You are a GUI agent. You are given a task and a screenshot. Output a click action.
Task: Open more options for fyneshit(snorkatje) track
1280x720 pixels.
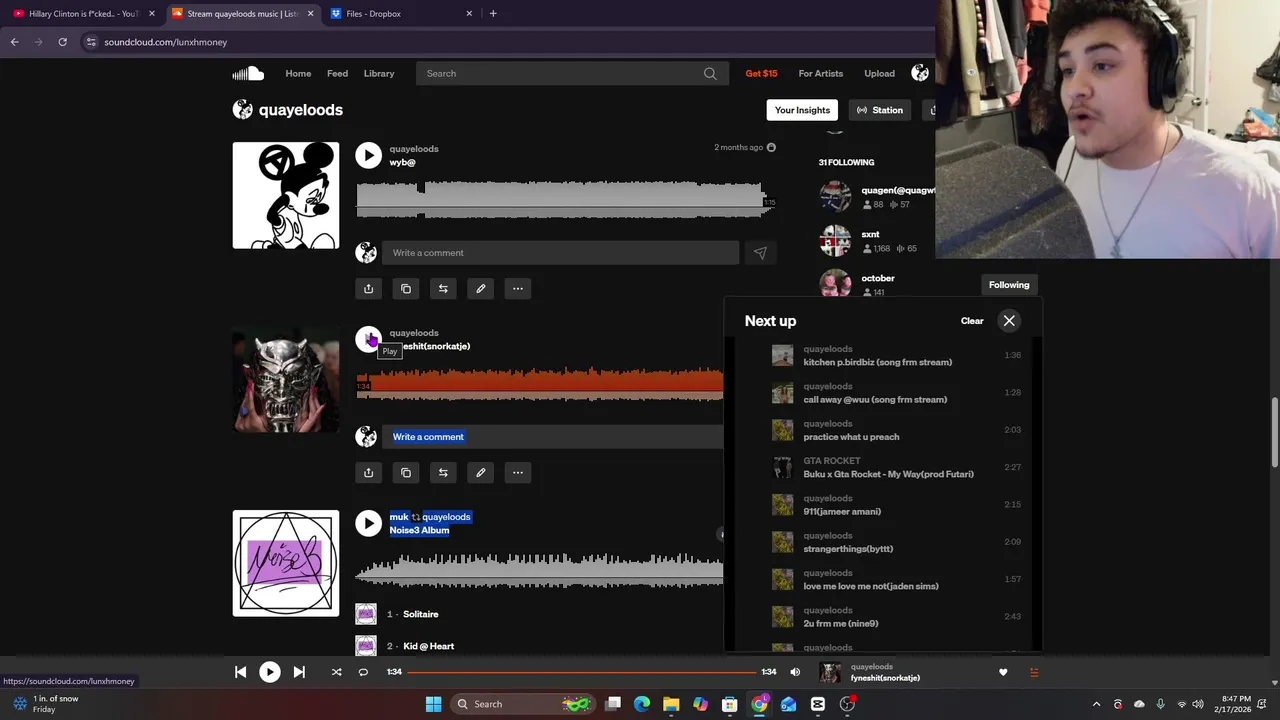[x=518, y=473]
